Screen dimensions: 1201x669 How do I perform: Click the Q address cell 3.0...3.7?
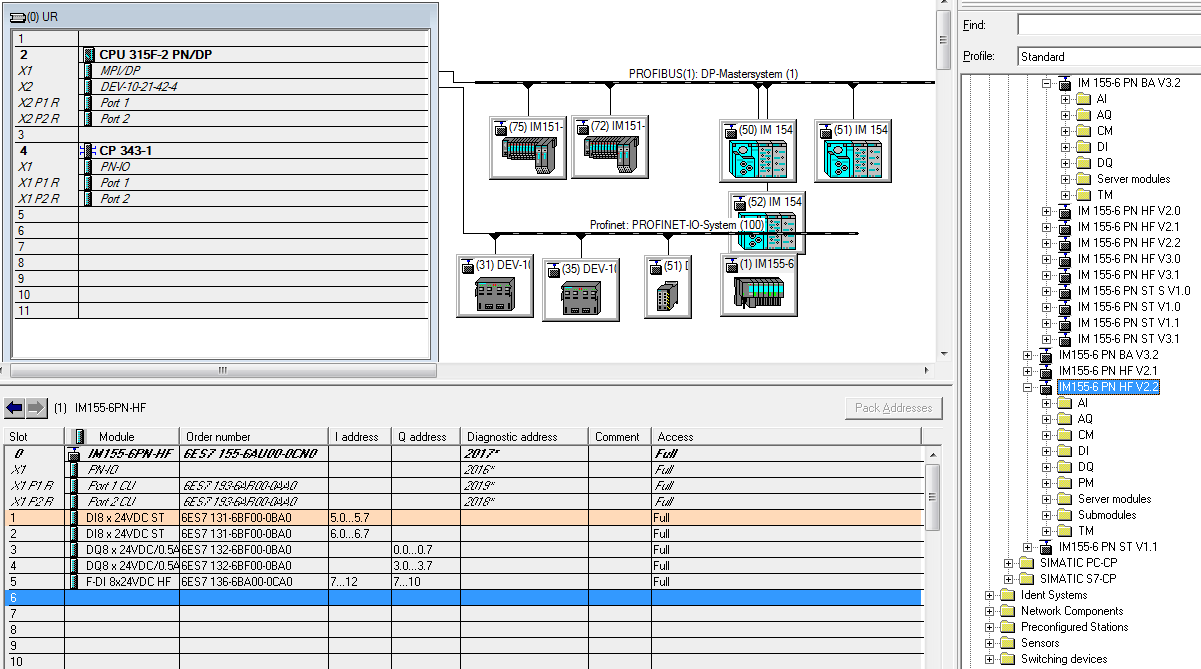426,565
